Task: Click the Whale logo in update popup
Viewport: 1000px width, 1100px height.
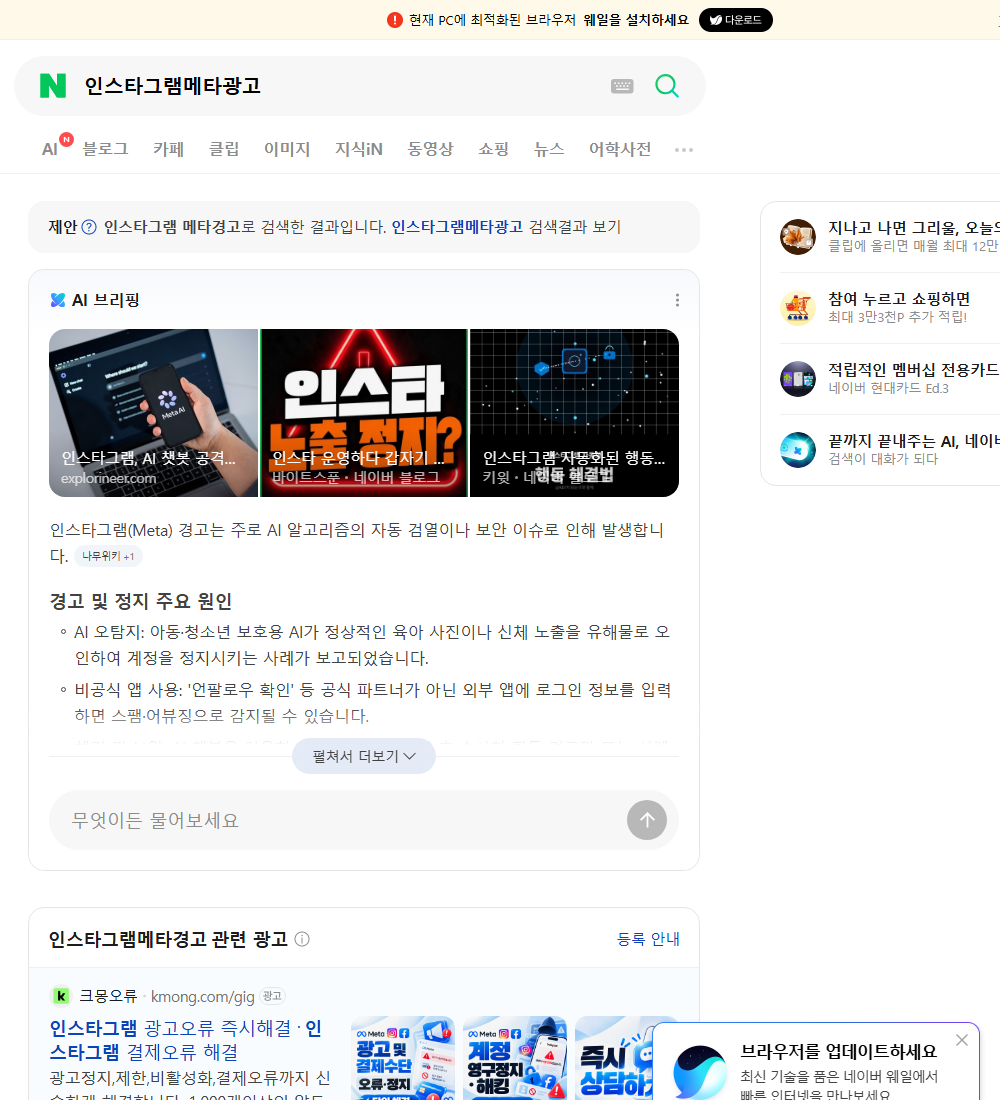Action: (x=700, y=1072)
